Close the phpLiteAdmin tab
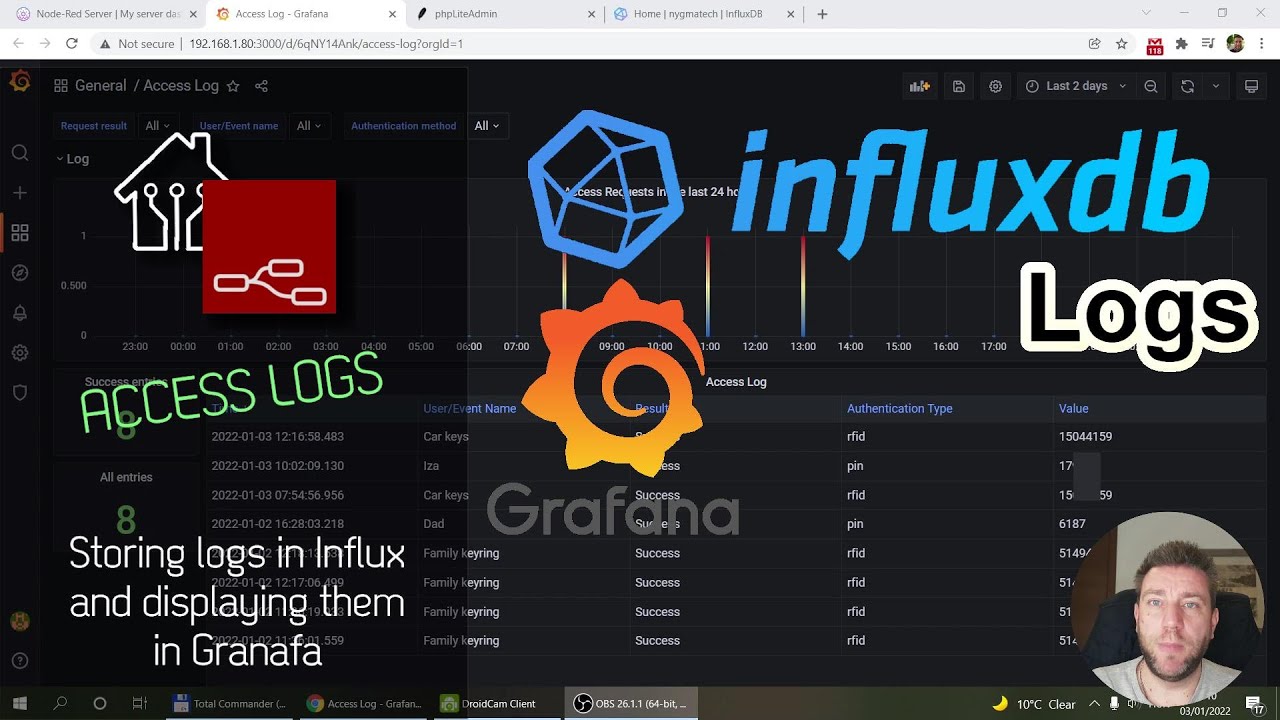Viewport: 1280px width, 720px height. pyautogui.click(x=591, y=14)
